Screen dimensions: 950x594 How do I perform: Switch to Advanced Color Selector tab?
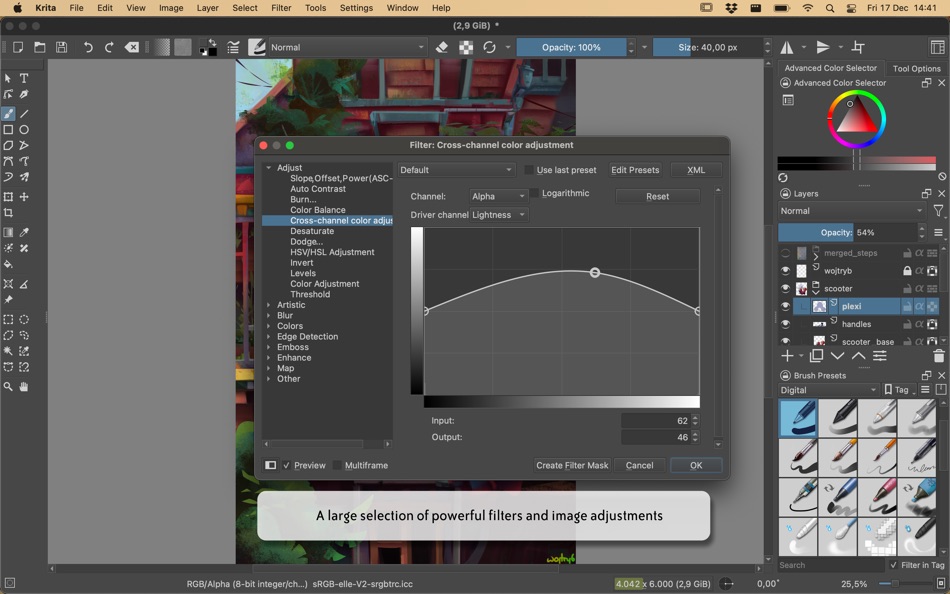(x=831, y=68)
